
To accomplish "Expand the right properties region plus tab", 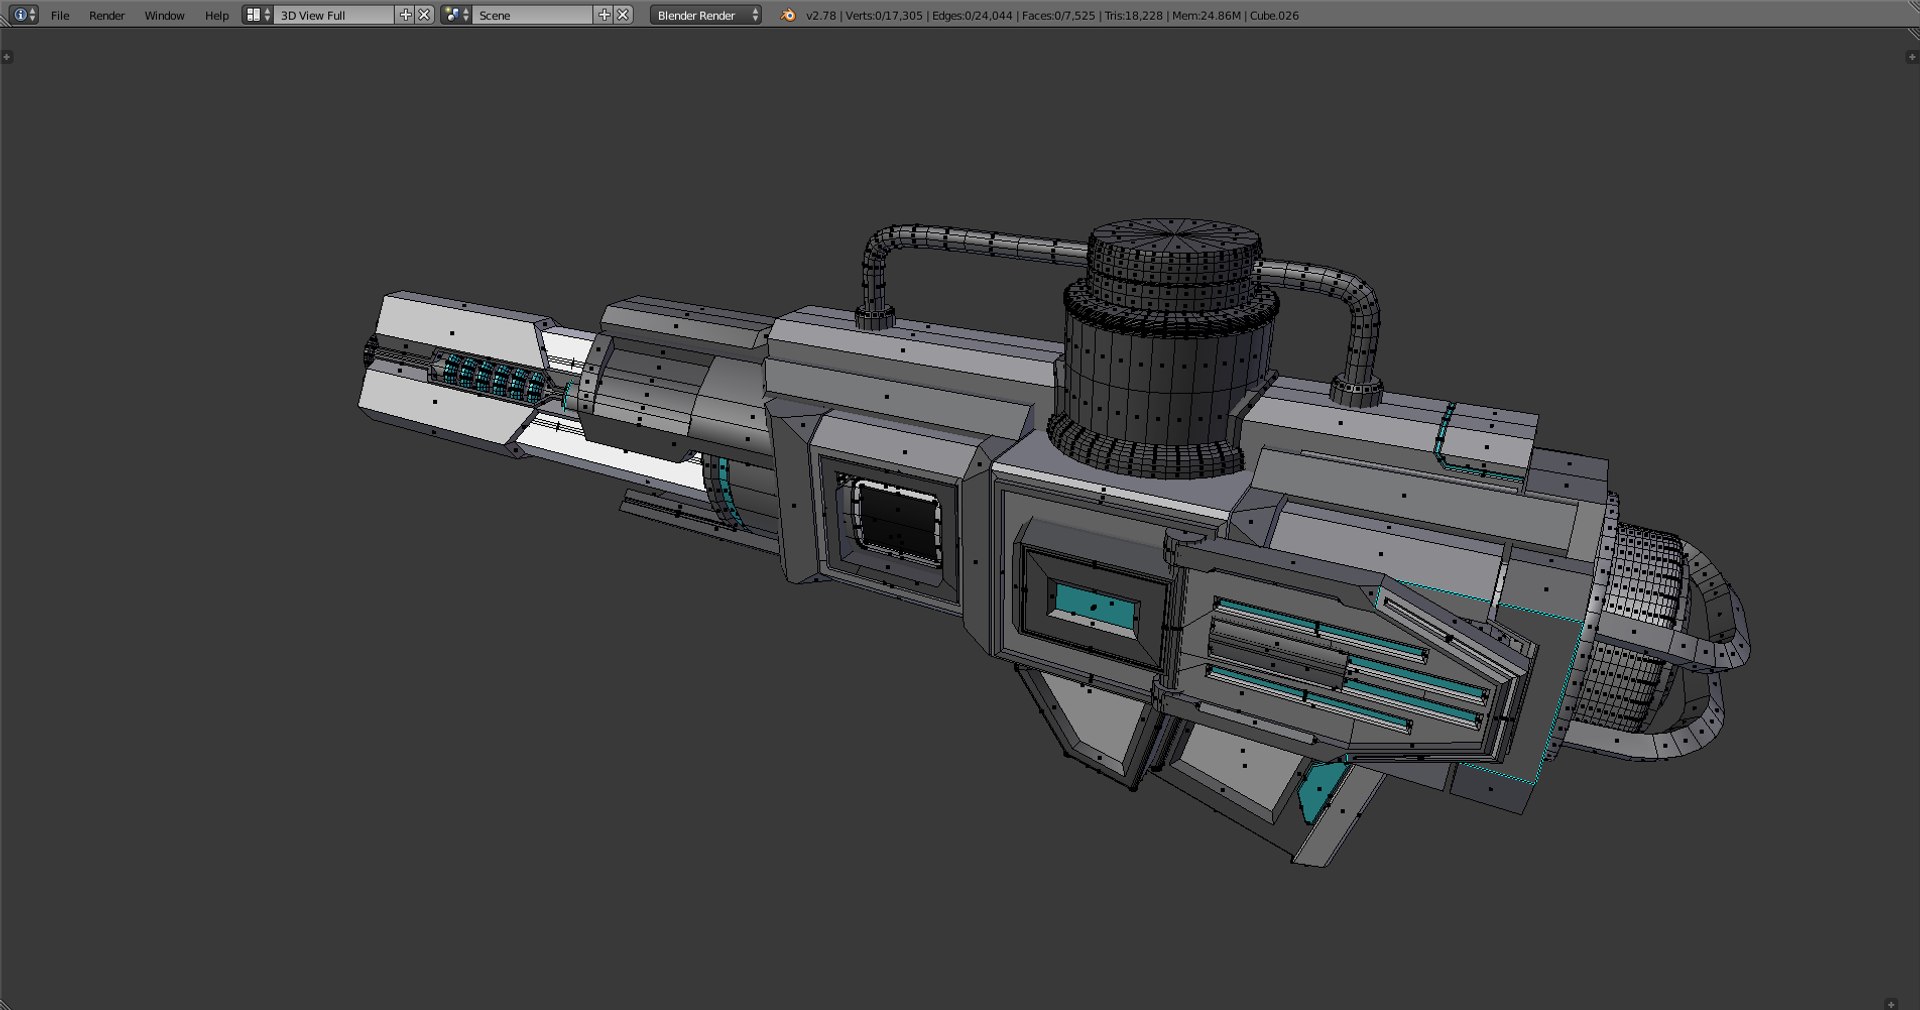I will click(1912, 57).
